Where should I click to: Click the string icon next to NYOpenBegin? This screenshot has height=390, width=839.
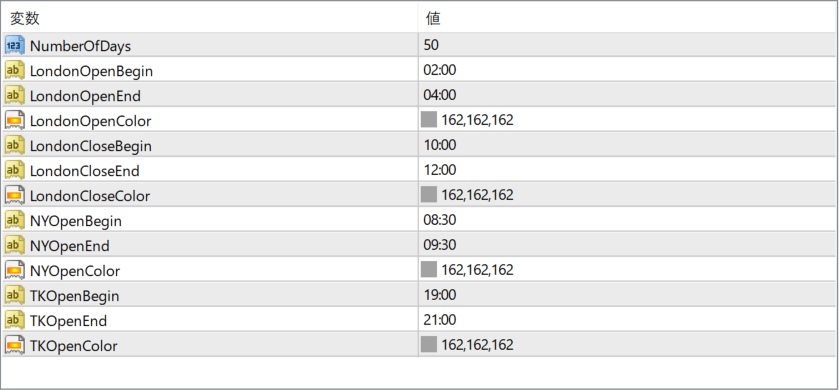point(14,220)
